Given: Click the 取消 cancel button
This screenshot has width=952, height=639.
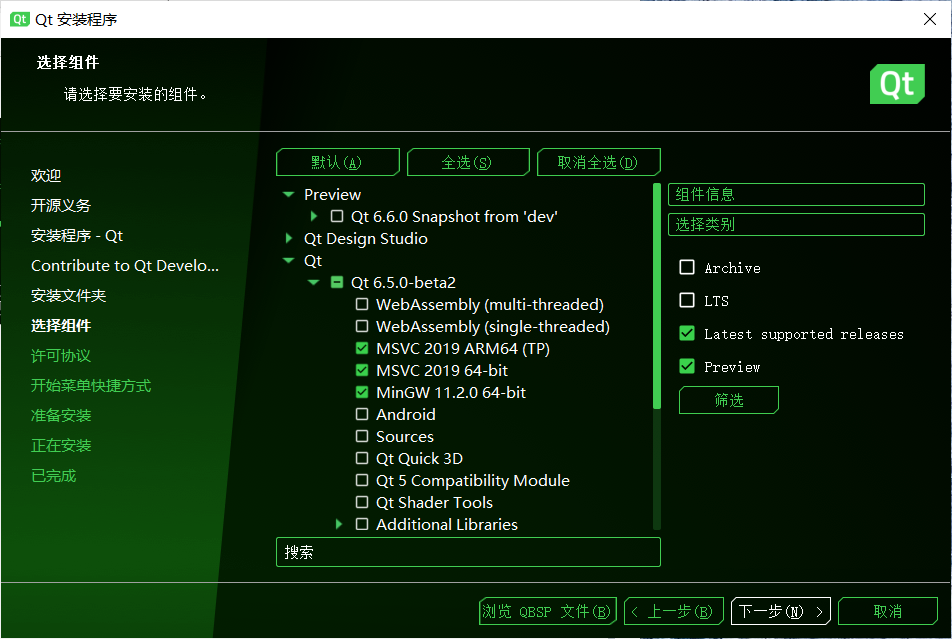Looking at the screenshot, I should pos(888,611).
